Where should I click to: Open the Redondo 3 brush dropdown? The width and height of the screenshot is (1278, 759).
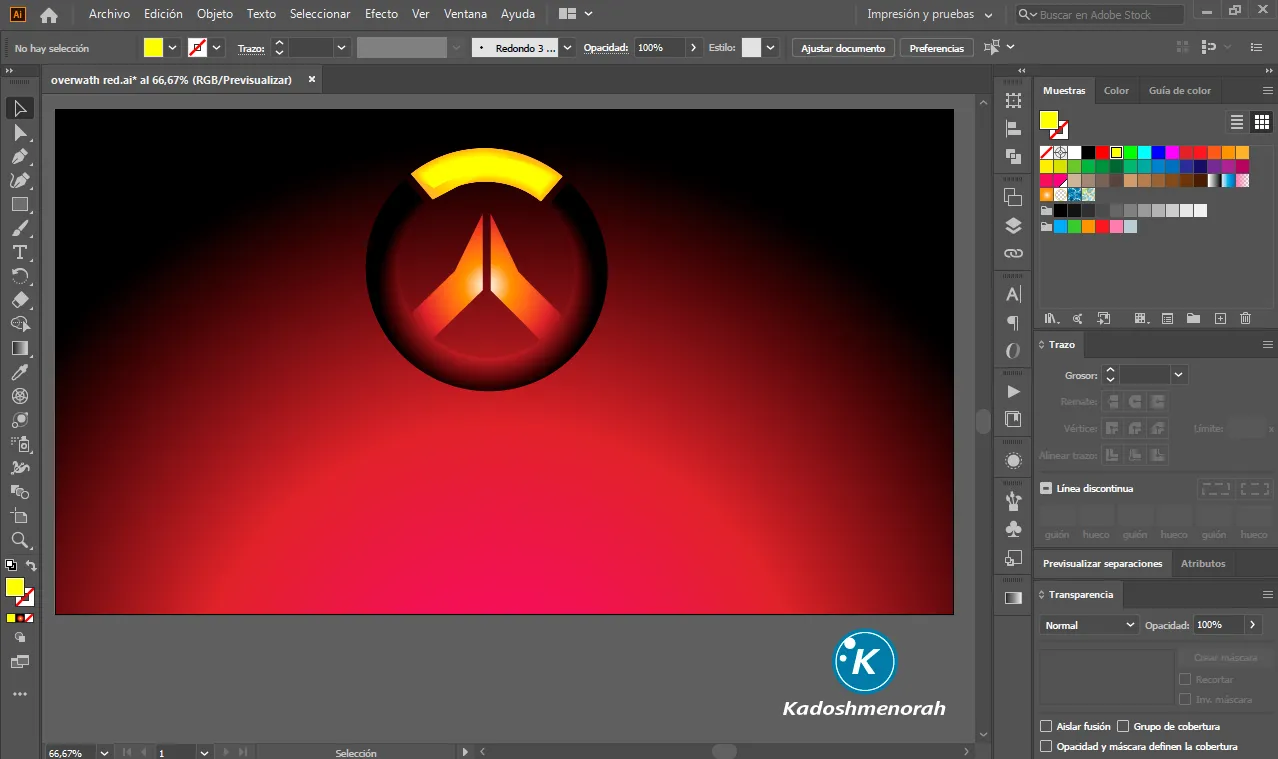pyautogui.click(x=568, y=47)
